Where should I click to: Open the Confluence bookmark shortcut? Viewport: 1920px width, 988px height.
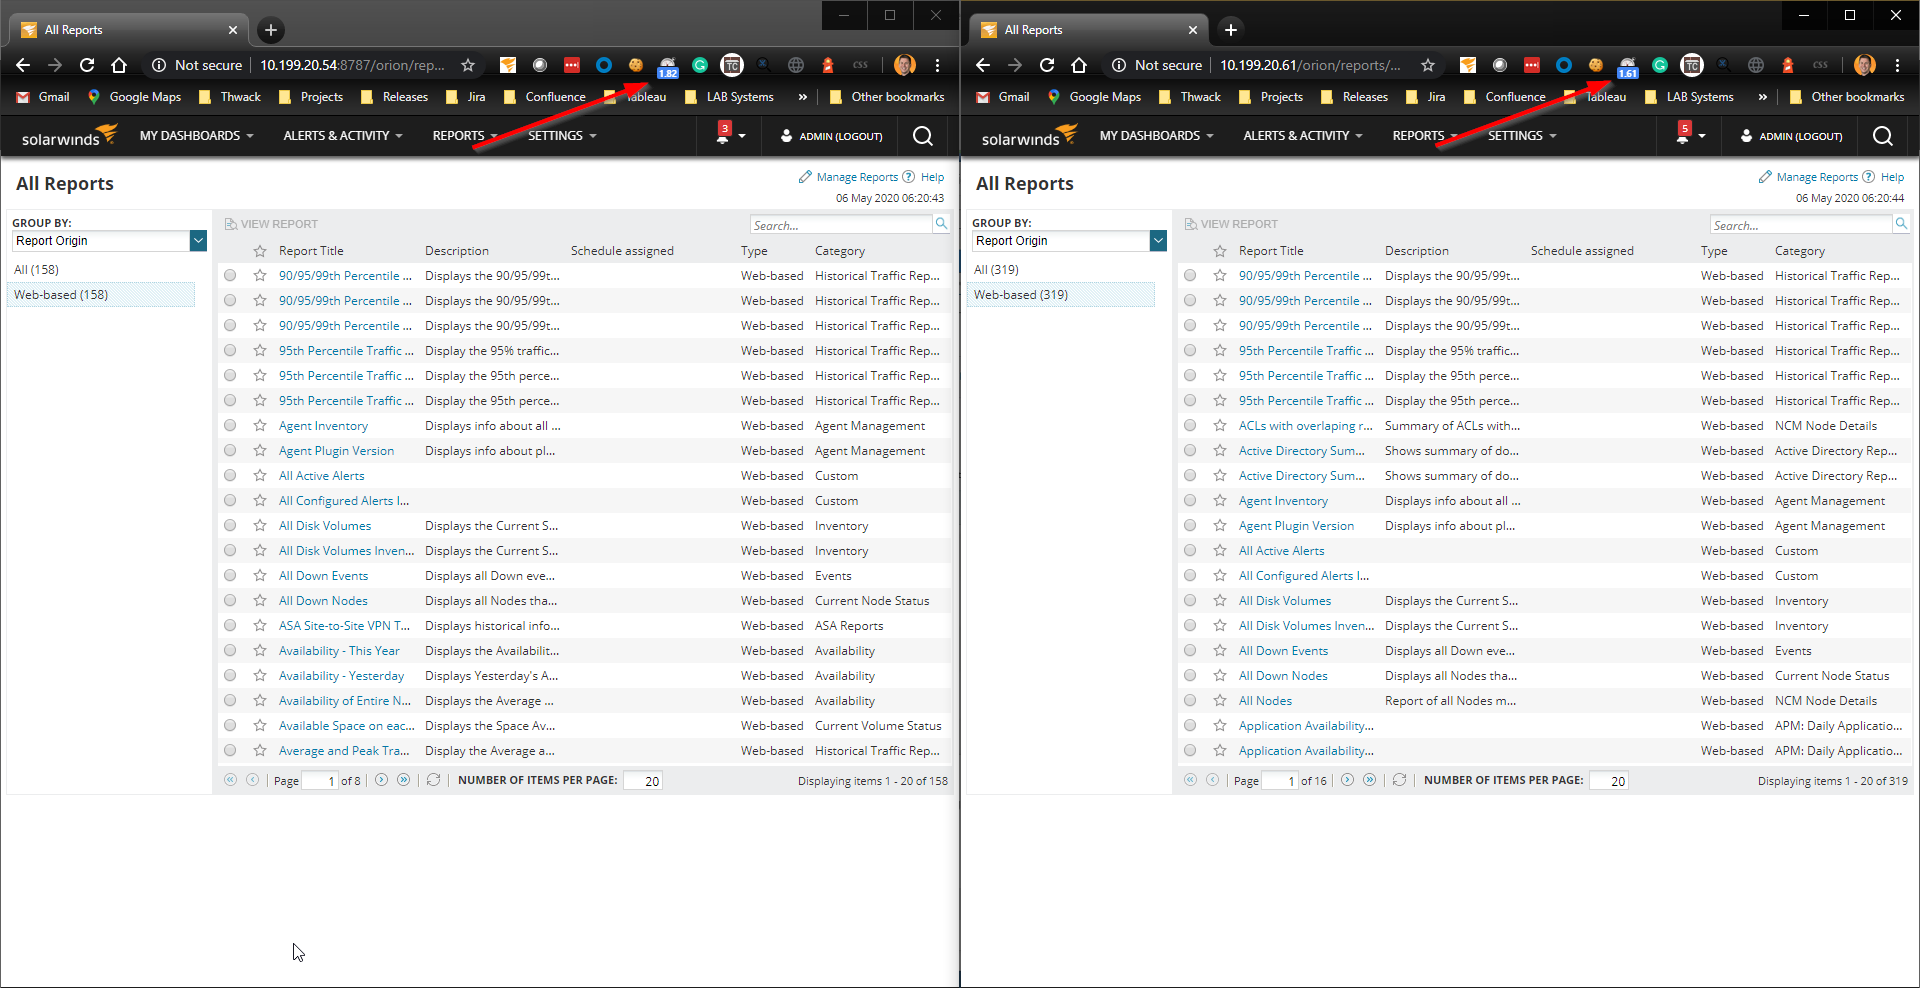click(554, 97)
